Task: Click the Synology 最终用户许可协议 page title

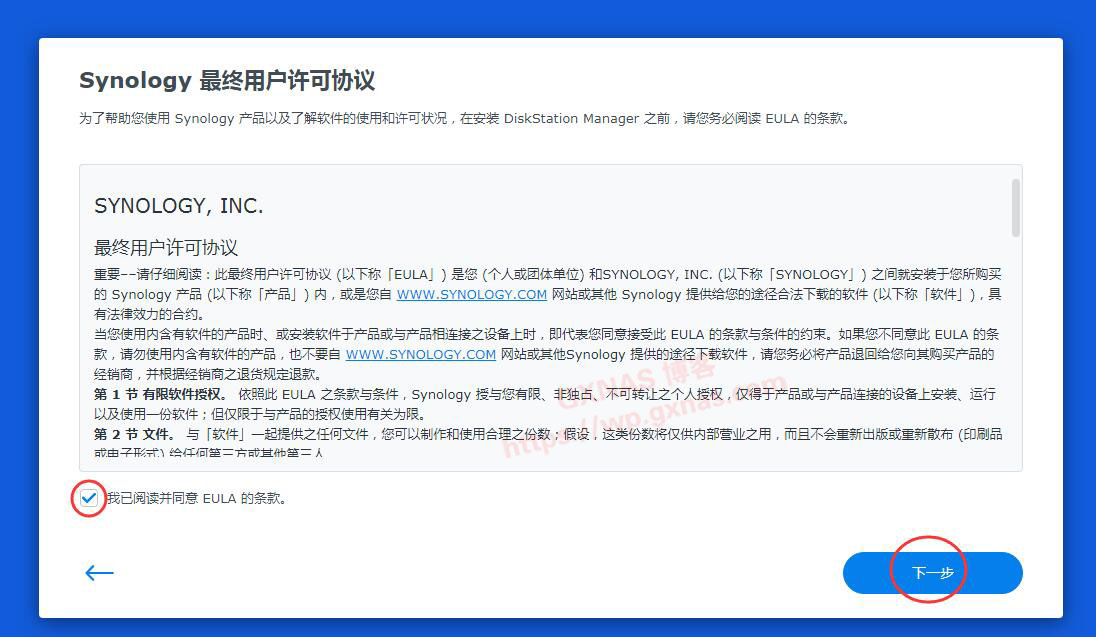Action: pyautogui.click(x=227, y=81)
